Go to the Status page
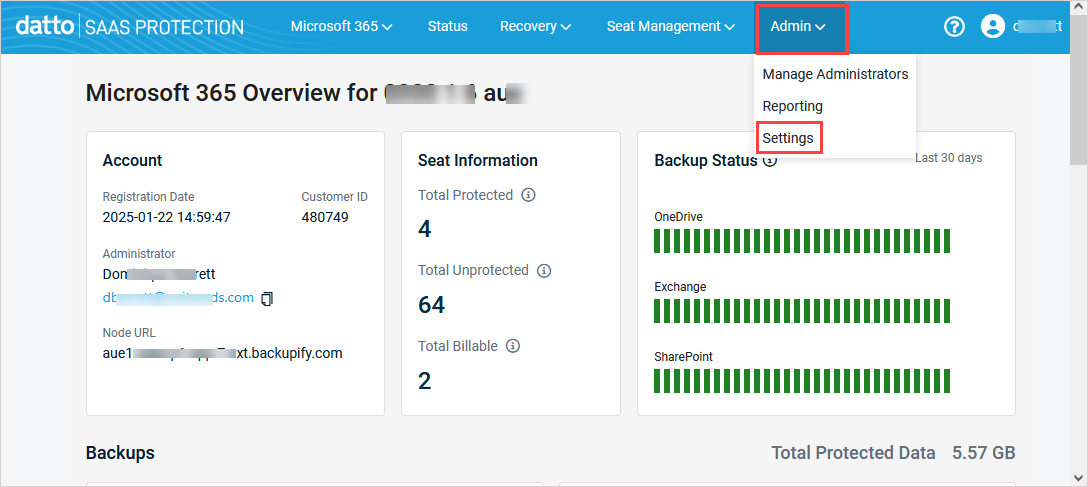1088x487 pixels. (448, 27)
